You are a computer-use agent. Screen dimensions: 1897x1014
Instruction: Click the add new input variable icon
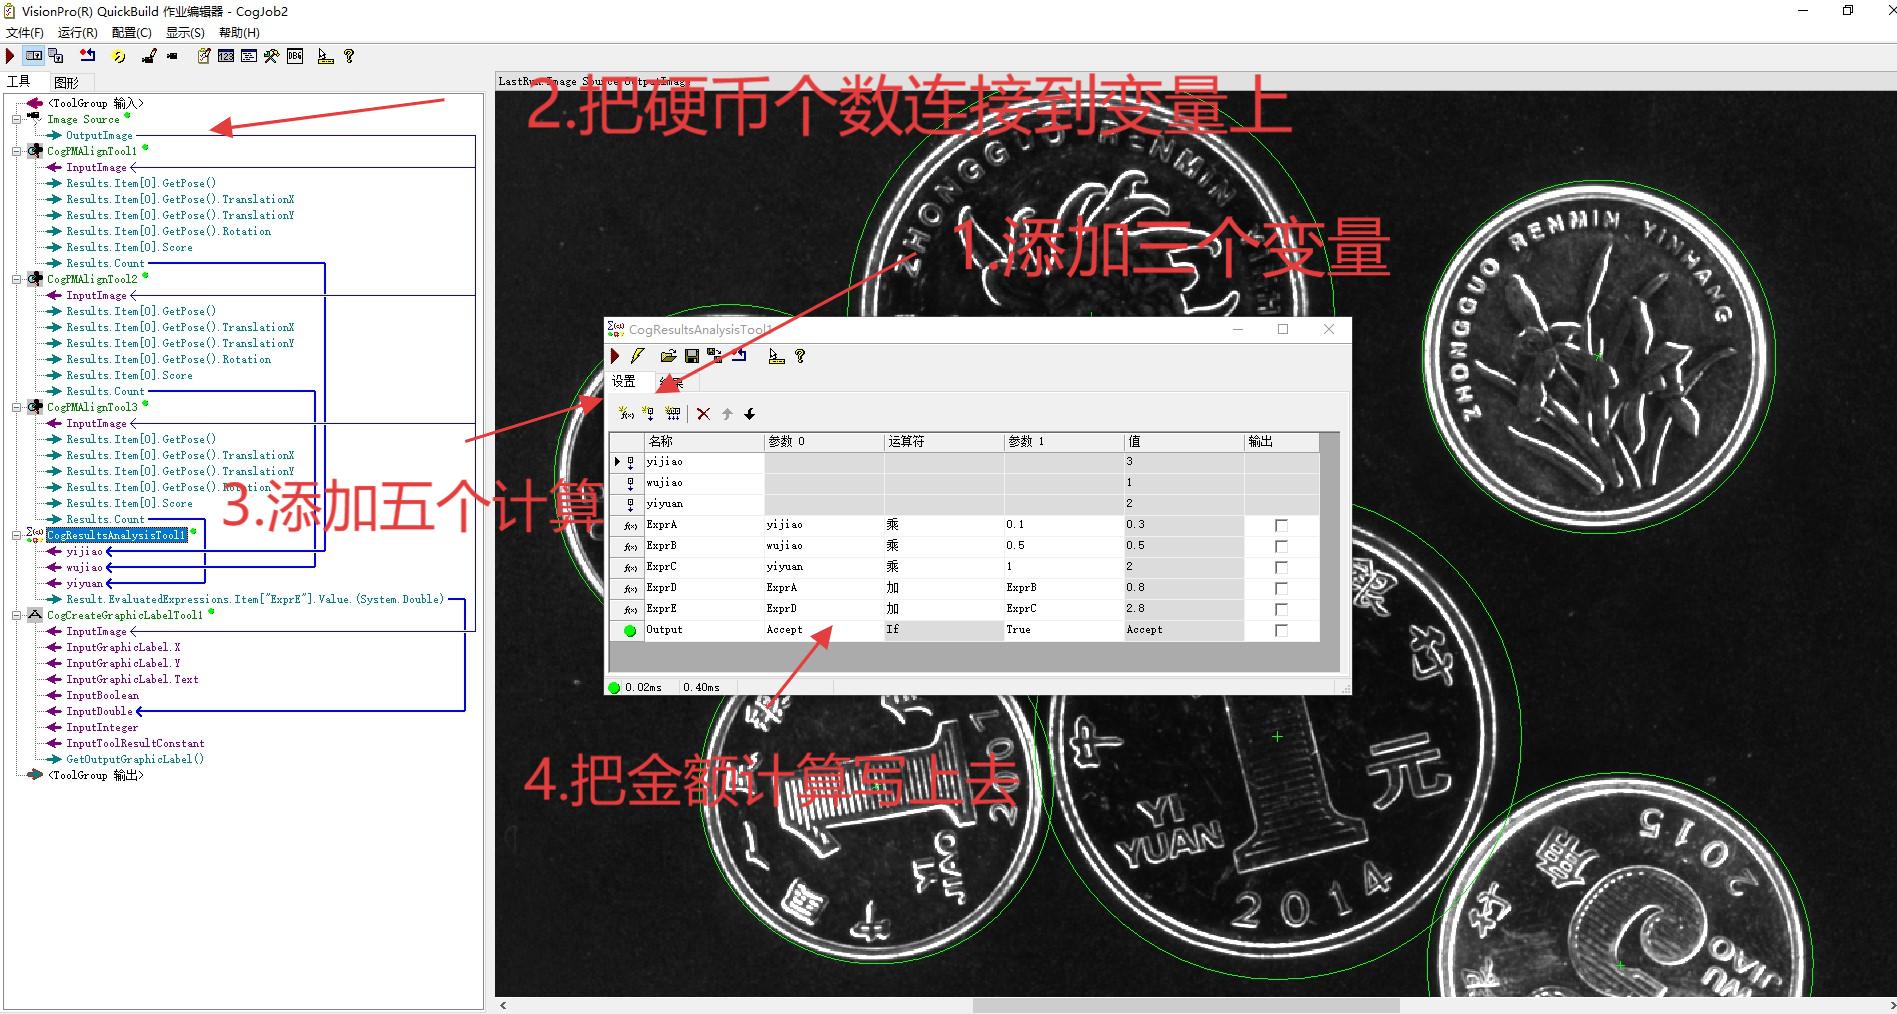pos(648,413)
